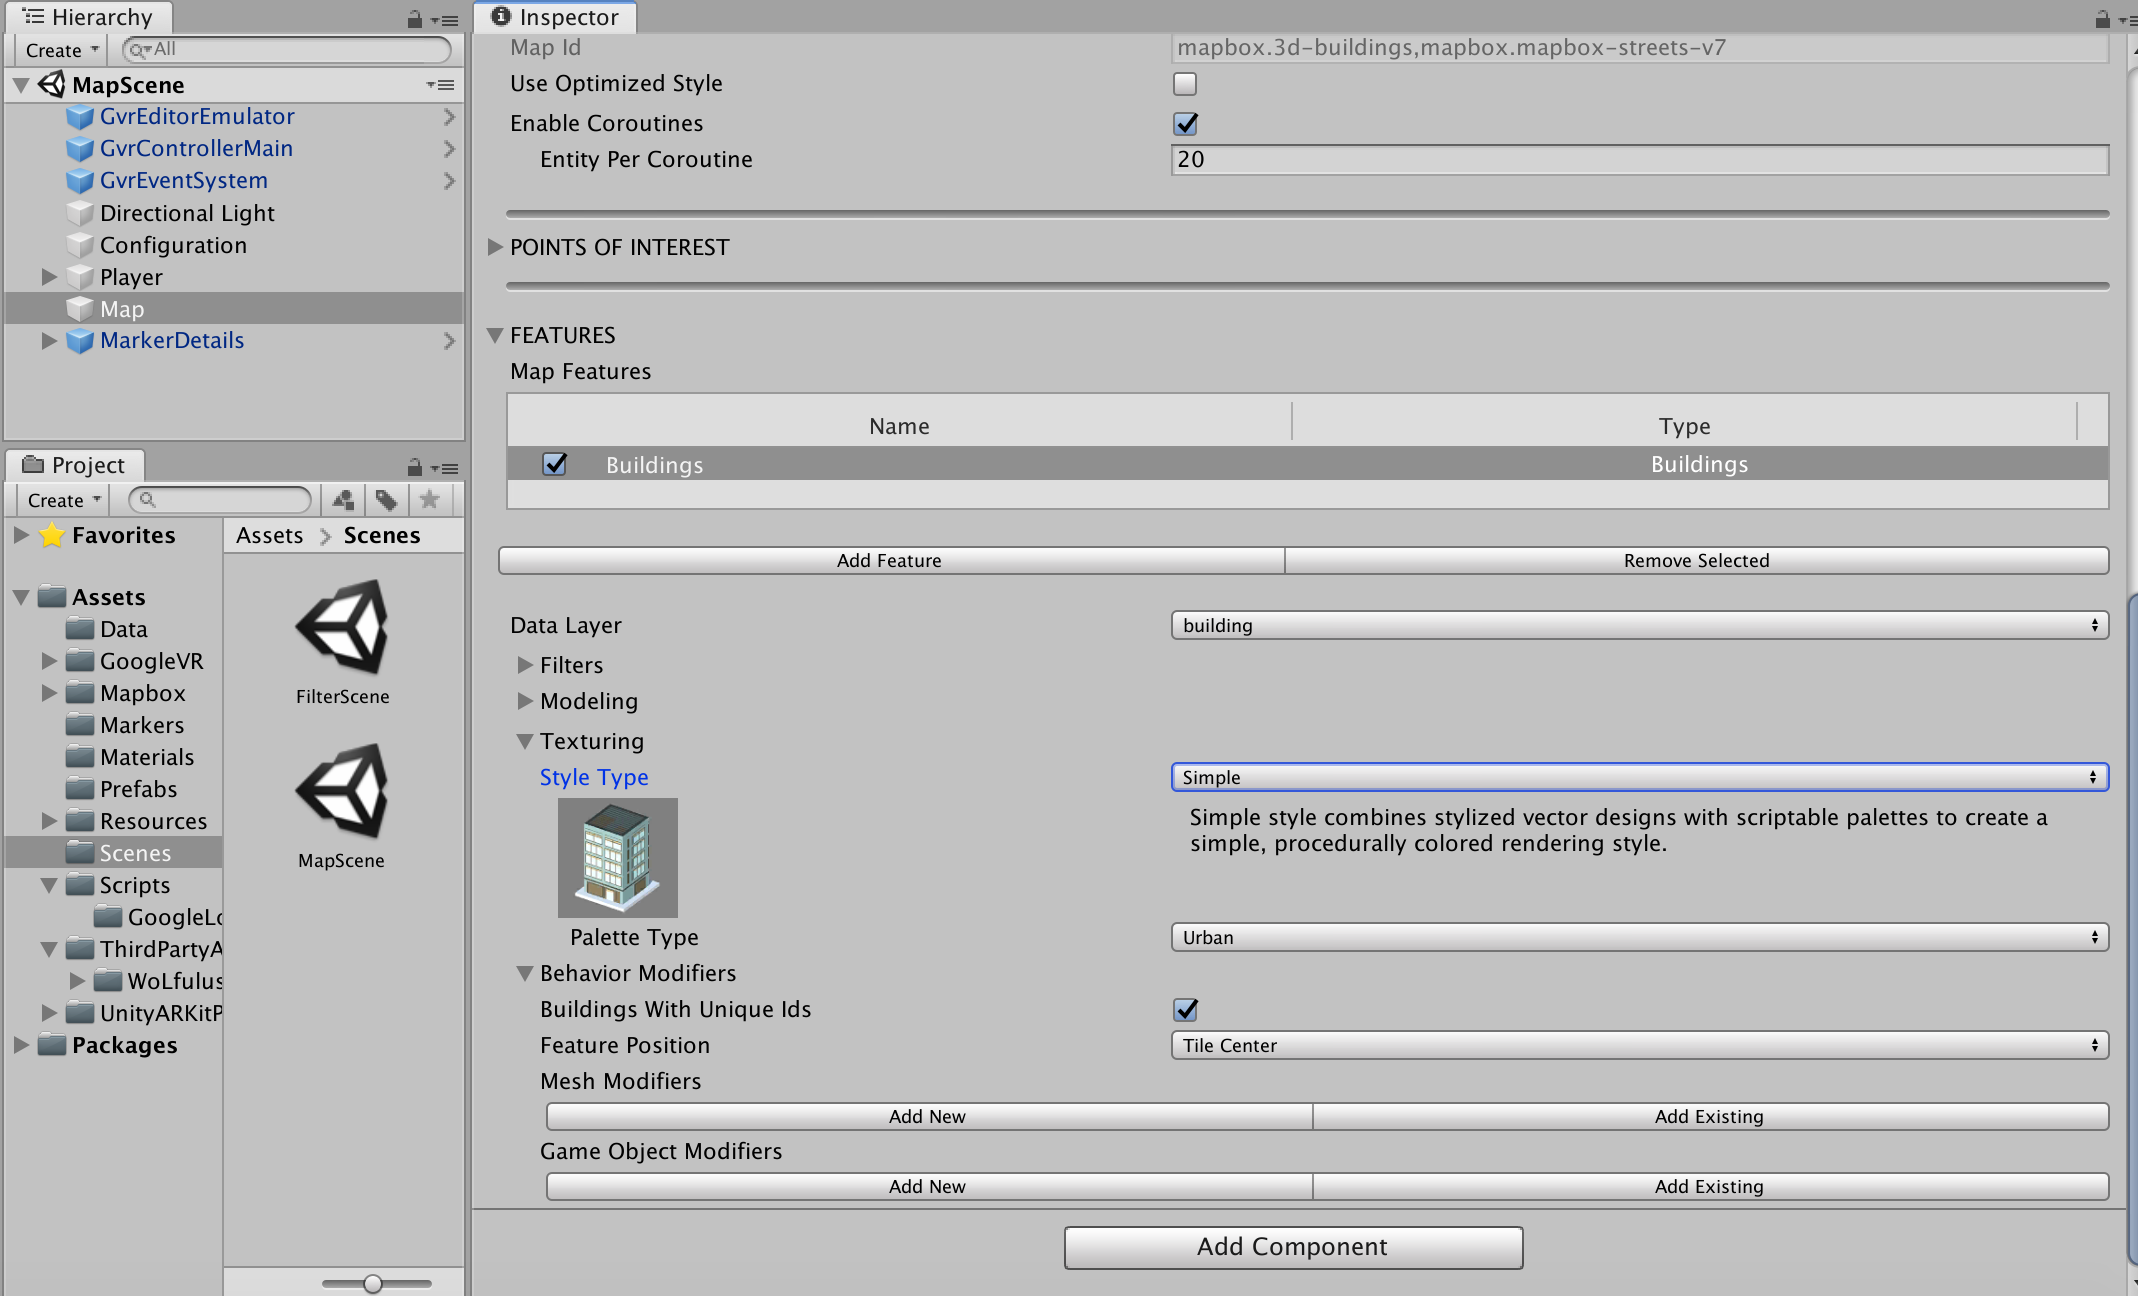Open the Style Type dropdown
The width and height of the screenshot is (2138, 1296).
1639,777
